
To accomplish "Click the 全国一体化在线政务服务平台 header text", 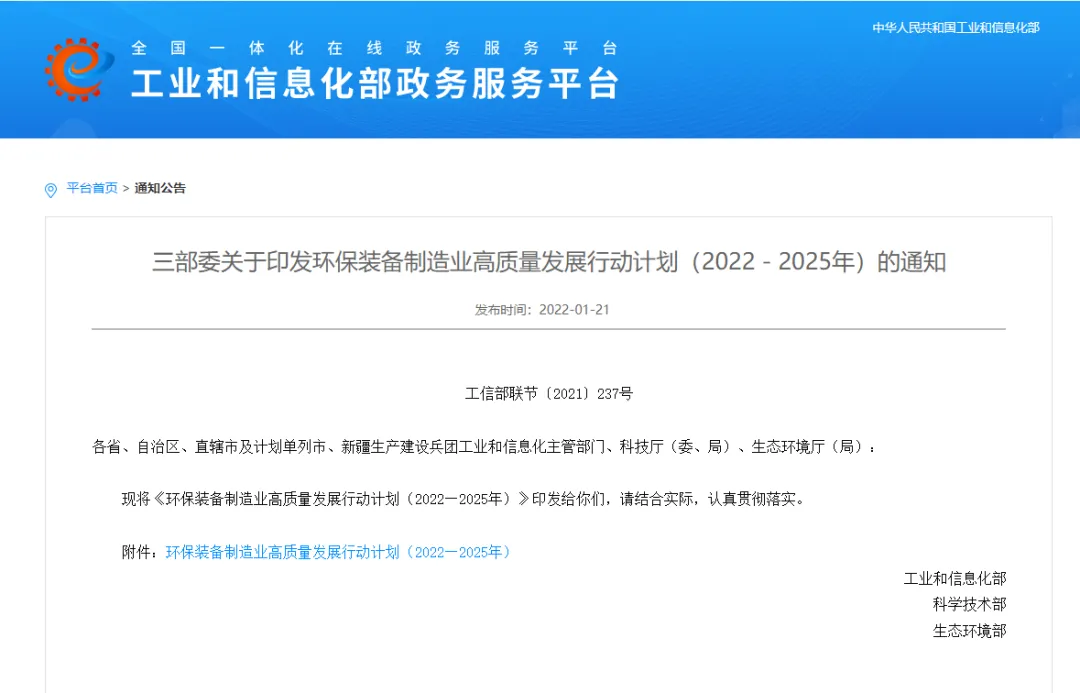I will 375,48.
